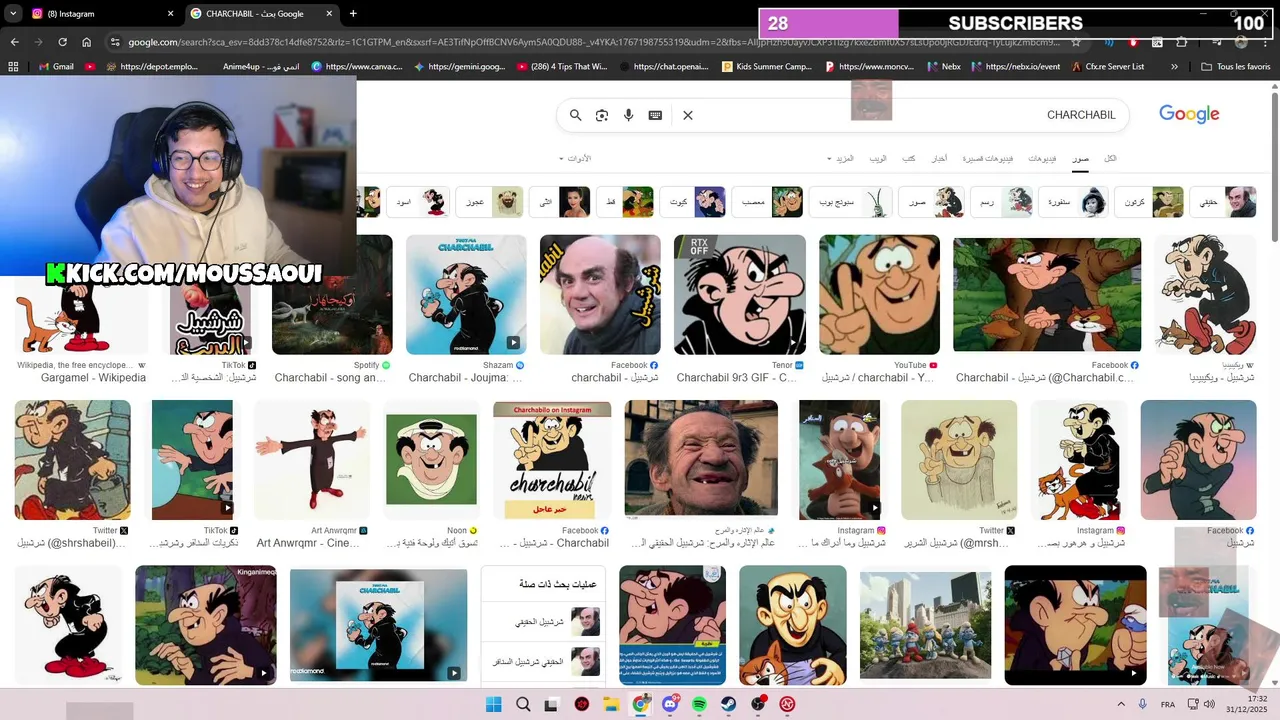Filter images by عجوز chip
Image resolution: width=1280 pixels, height=720 pixels.
click(x=490, y=202)
